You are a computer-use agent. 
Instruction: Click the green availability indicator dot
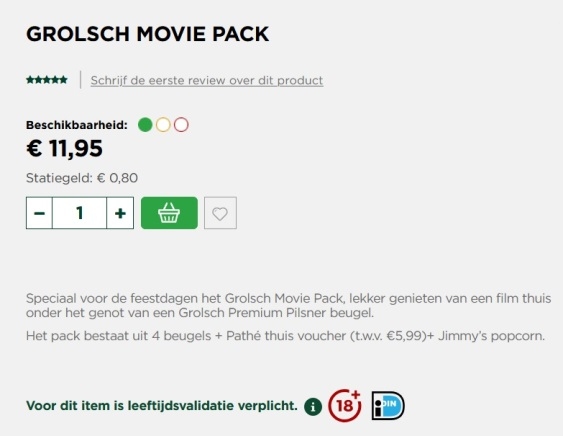point(145,125)
